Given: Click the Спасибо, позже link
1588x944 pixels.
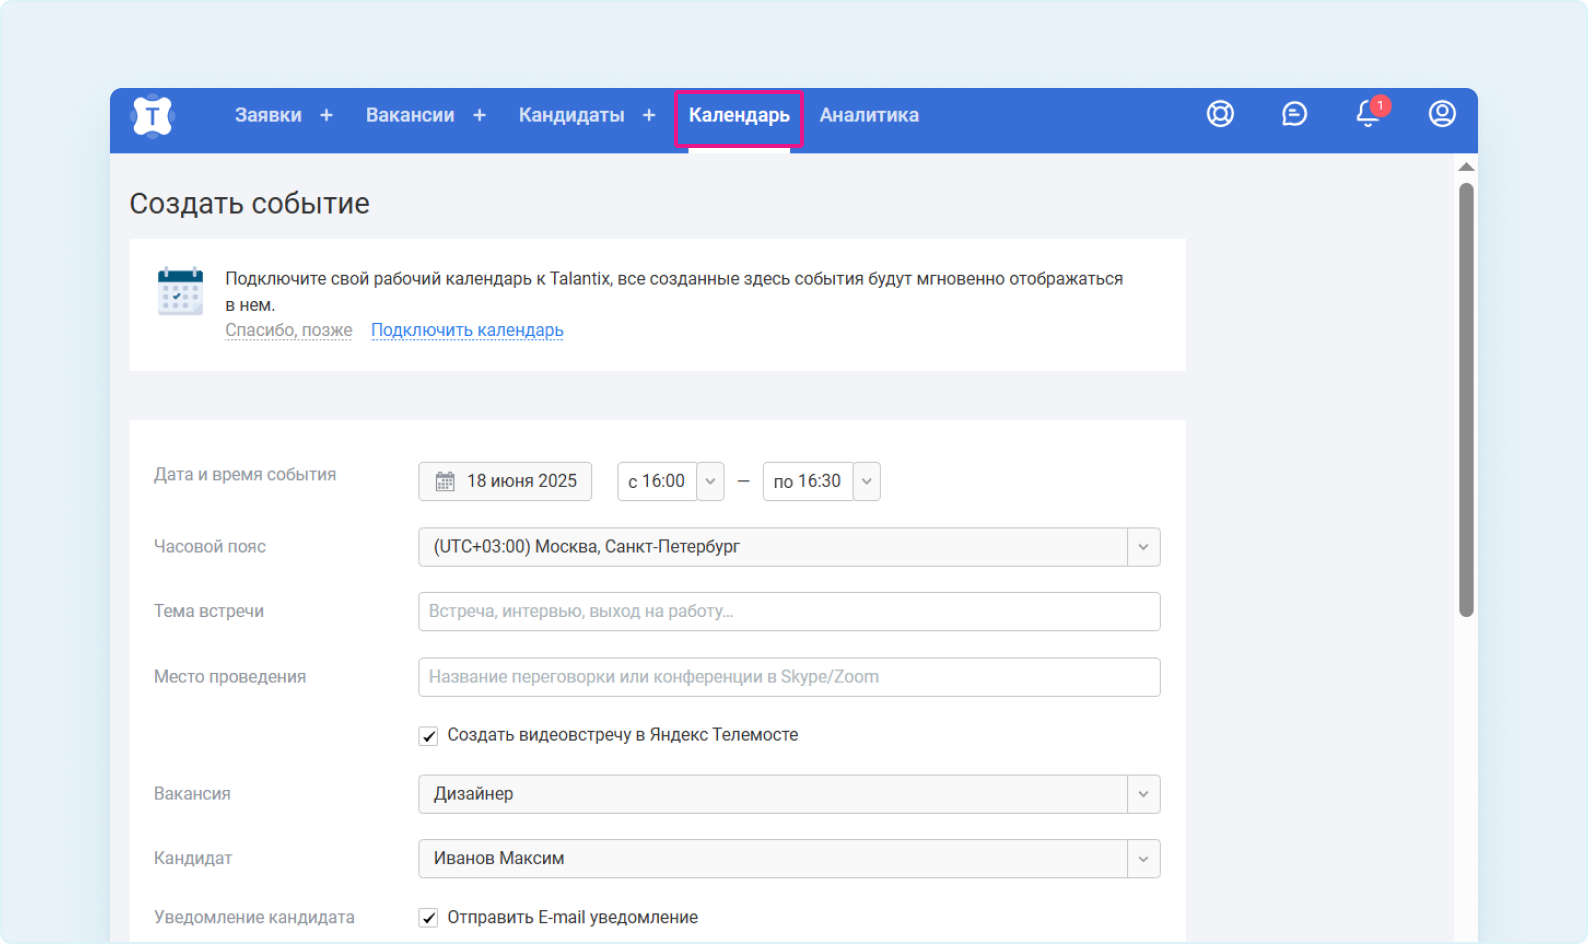Looking at the screenshot, I should pos(288,330).
